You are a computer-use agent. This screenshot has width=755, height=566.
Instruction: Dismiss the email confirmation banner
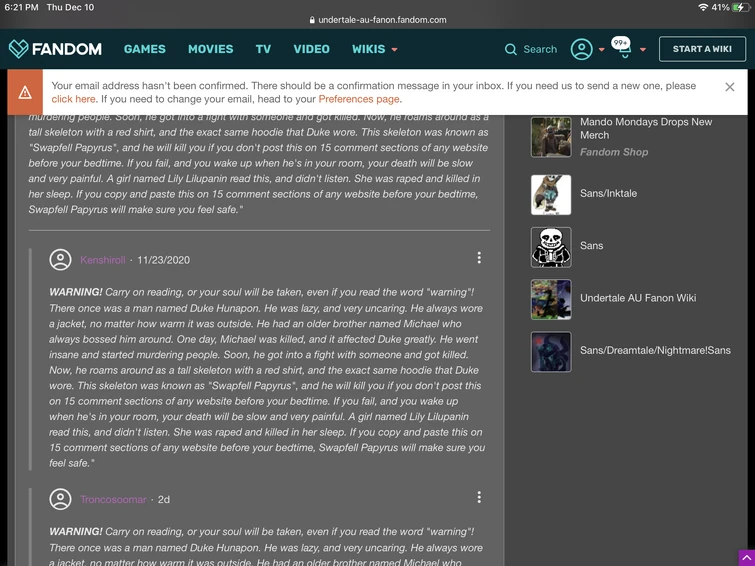[x=729, y=87]
